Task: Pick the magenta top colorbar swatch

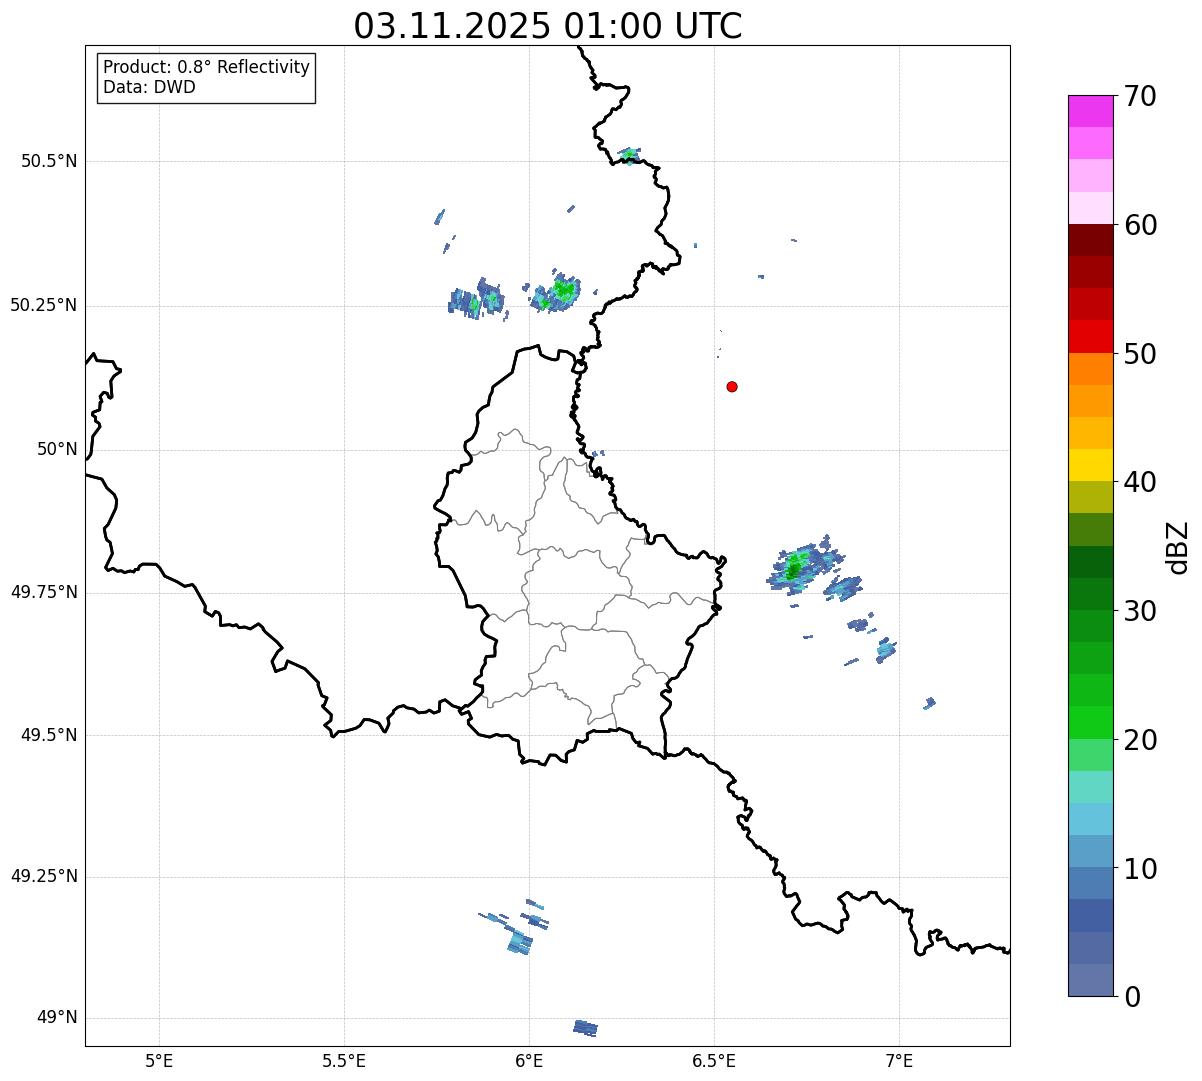Action: (1090, 111)
